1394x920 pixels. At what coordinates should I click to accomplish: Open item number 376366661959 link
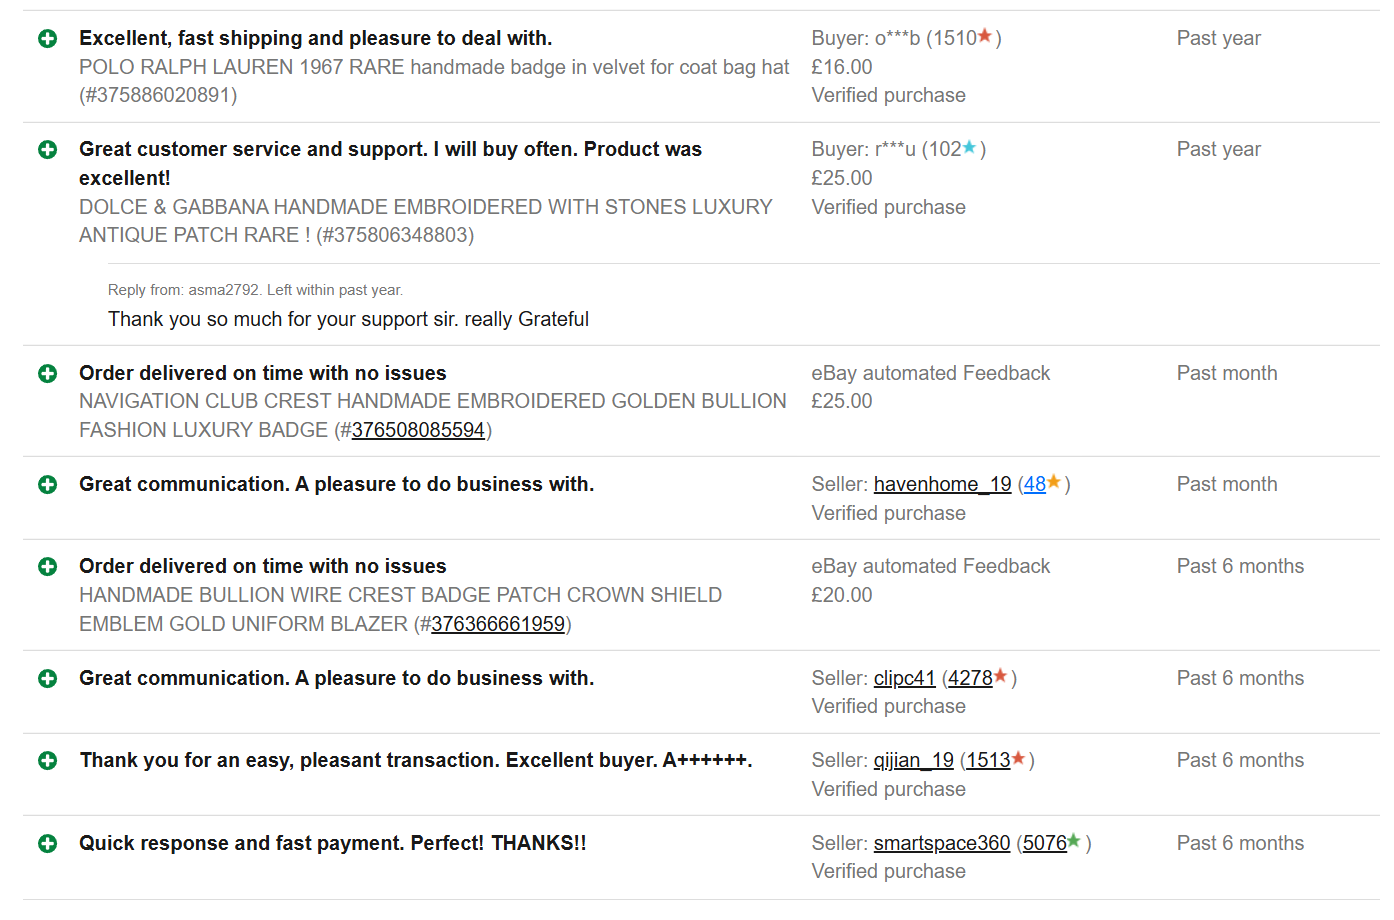tap(498, 624)
